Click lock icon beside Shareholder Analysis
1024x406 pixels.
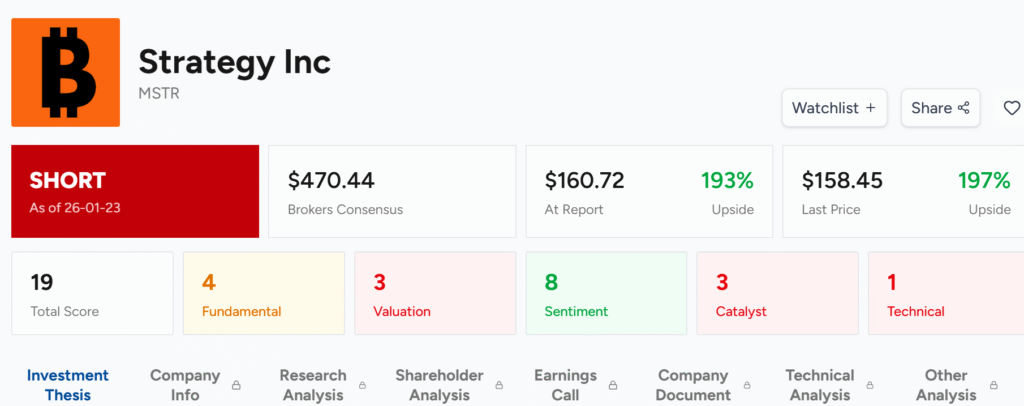[501, 385]
